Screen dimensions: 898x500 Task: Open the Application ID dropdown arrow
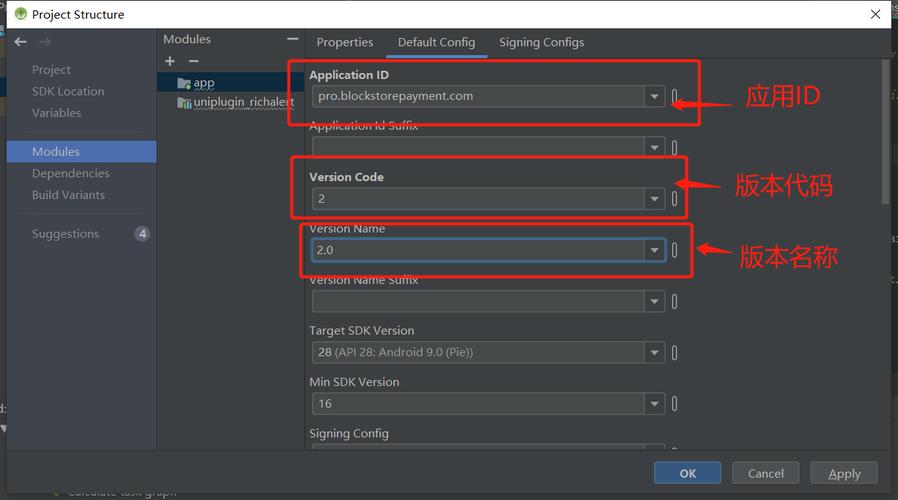coord(654,96)
